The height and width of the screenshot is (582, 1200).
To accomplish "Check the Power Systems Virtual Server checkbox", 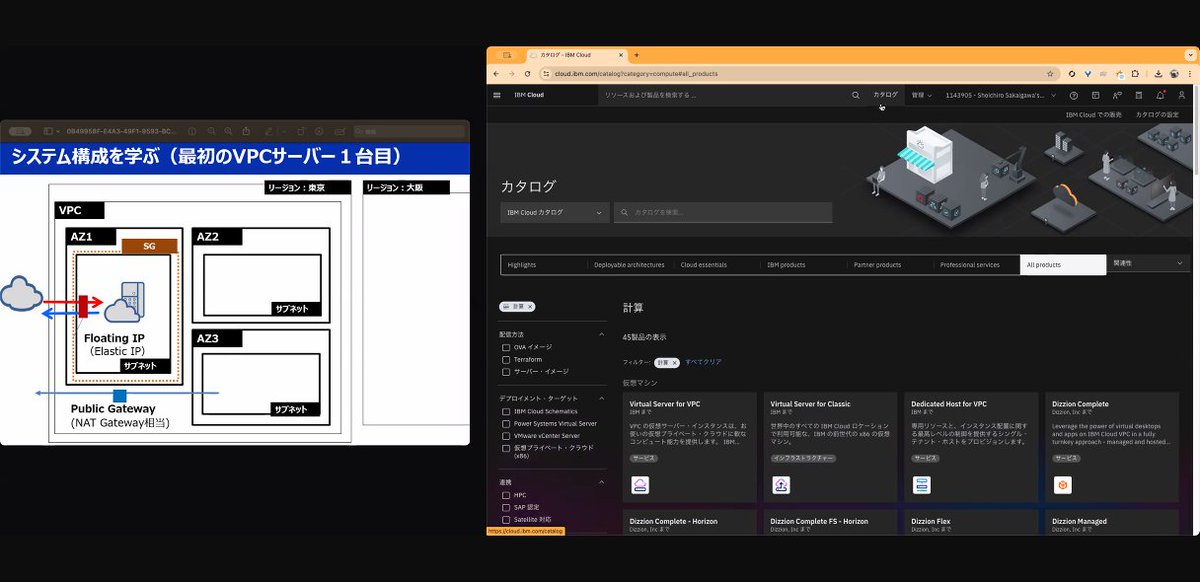I will [x=506, y=423].
